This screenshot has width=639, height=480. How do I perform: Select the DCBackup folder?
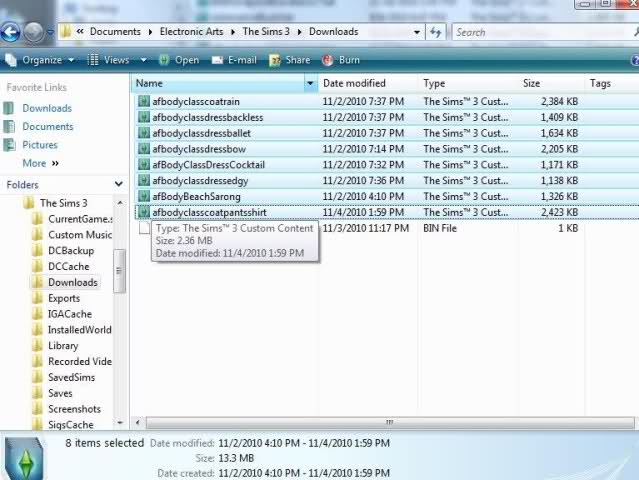click(71, 251)
